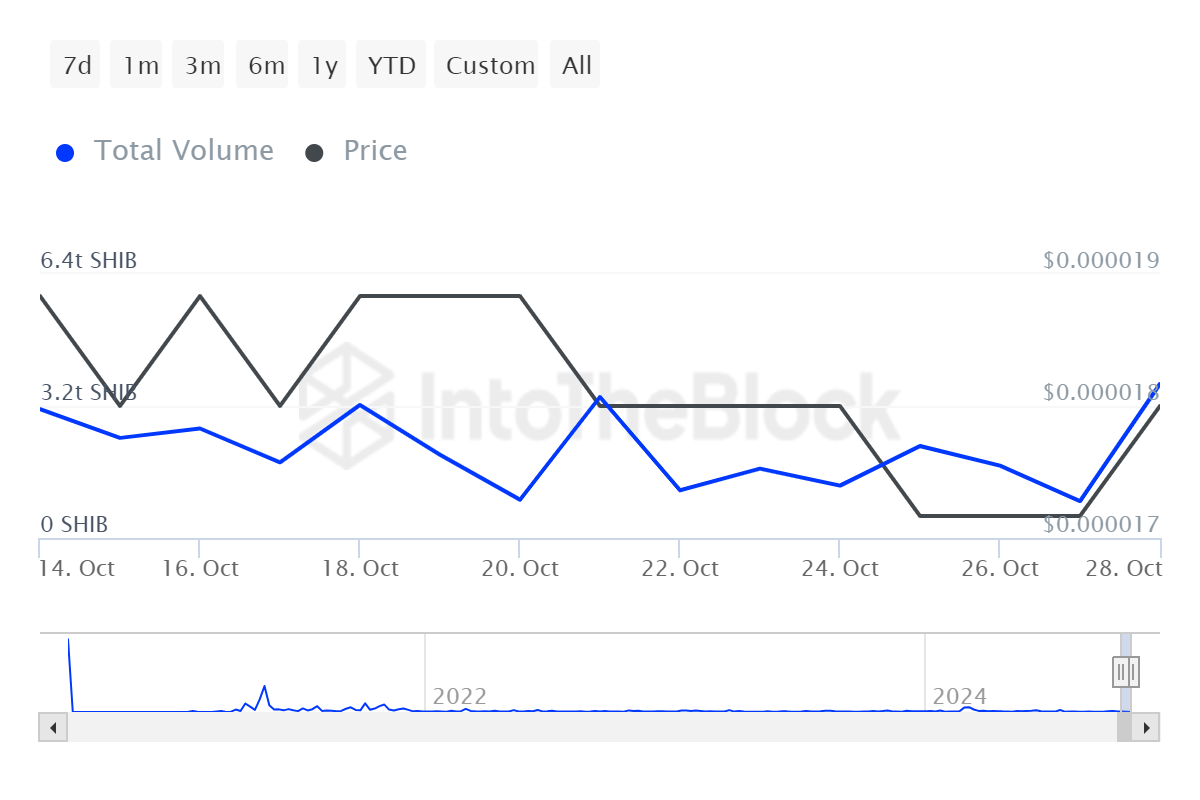Click navigator scroll right arrow
This screenshot has height=800, width=1200.
[x=1146, y=727]
